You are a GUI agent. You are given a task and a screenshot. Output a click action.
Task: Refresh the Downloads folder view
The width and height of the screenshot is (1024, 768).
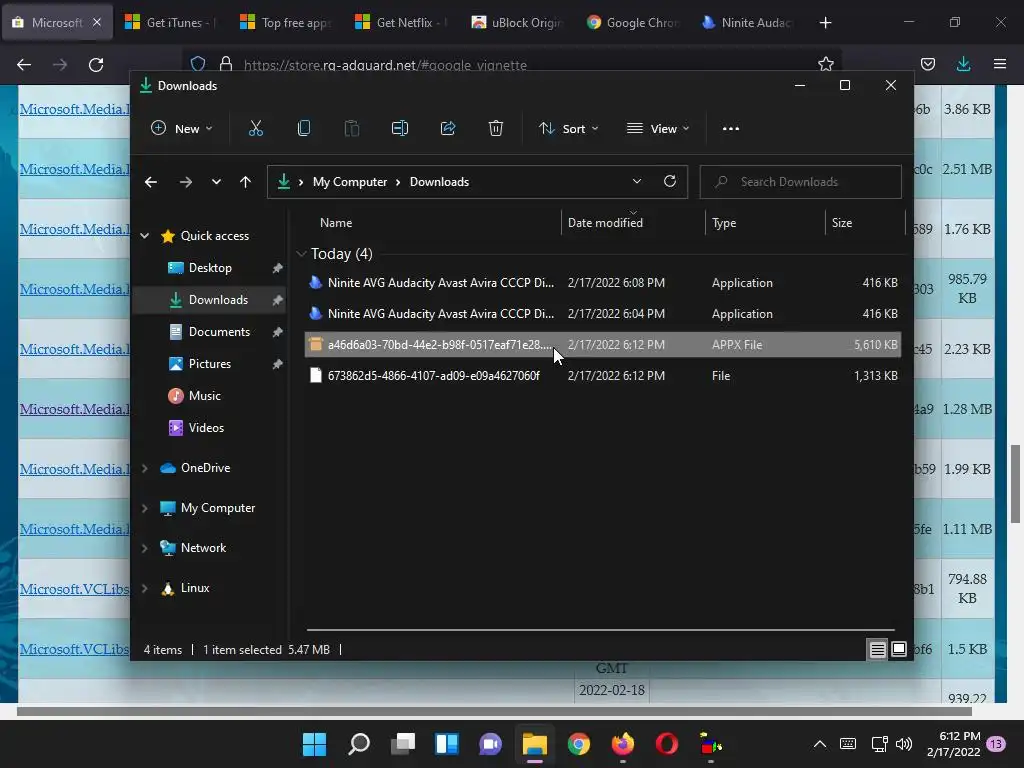[x=669, y=182]
